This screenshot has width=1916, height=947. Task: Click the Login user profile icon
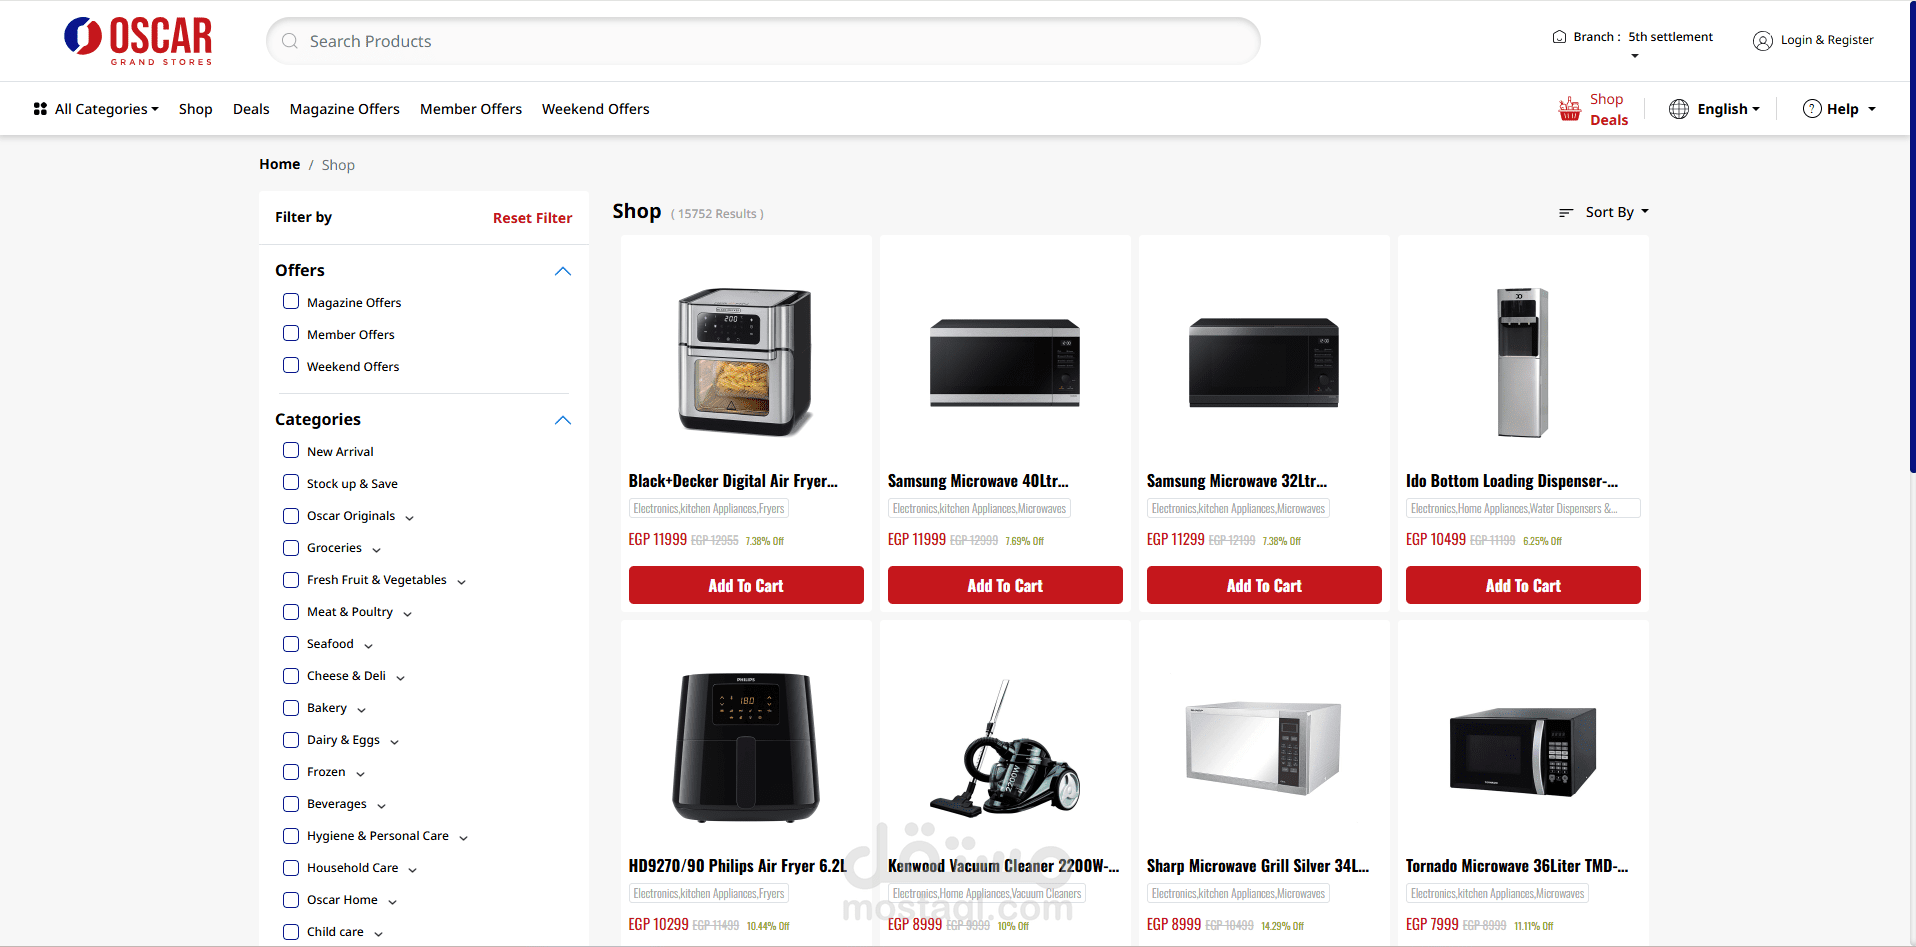pos(1763,41)
